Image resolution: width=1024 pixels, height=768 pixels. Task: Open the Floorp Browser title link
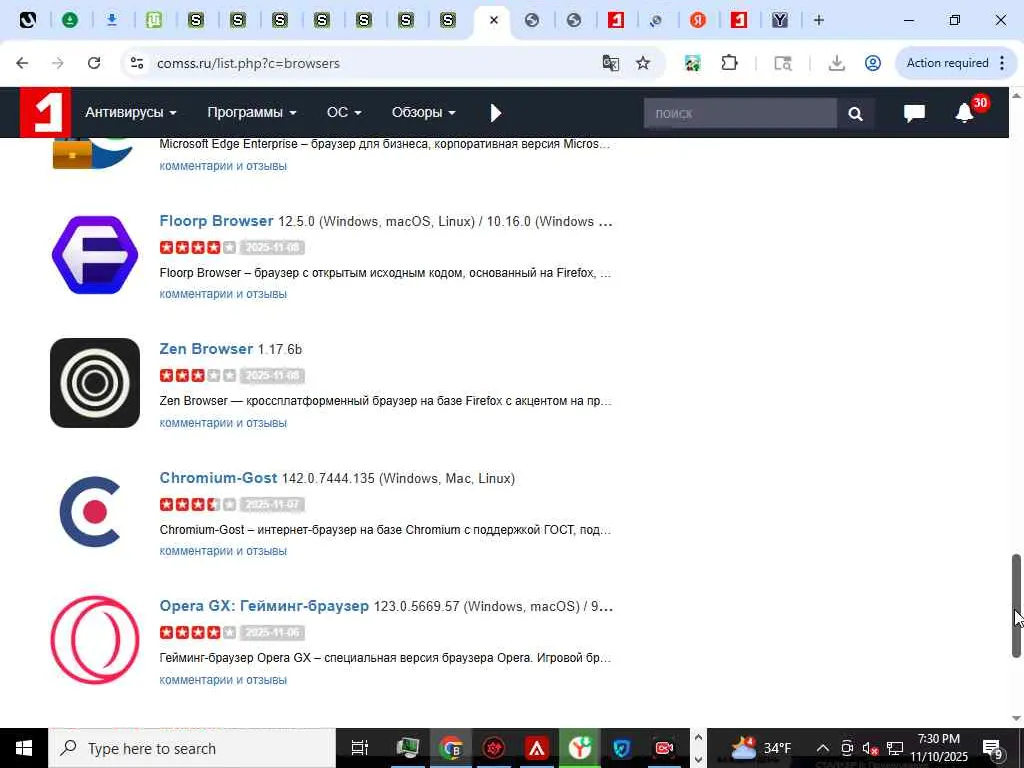[x=216, y=221]
